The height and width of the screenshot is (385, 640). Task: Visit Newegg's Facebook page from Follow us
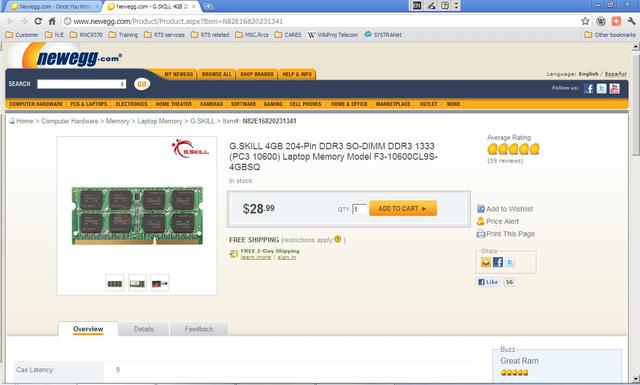[588, 88]
